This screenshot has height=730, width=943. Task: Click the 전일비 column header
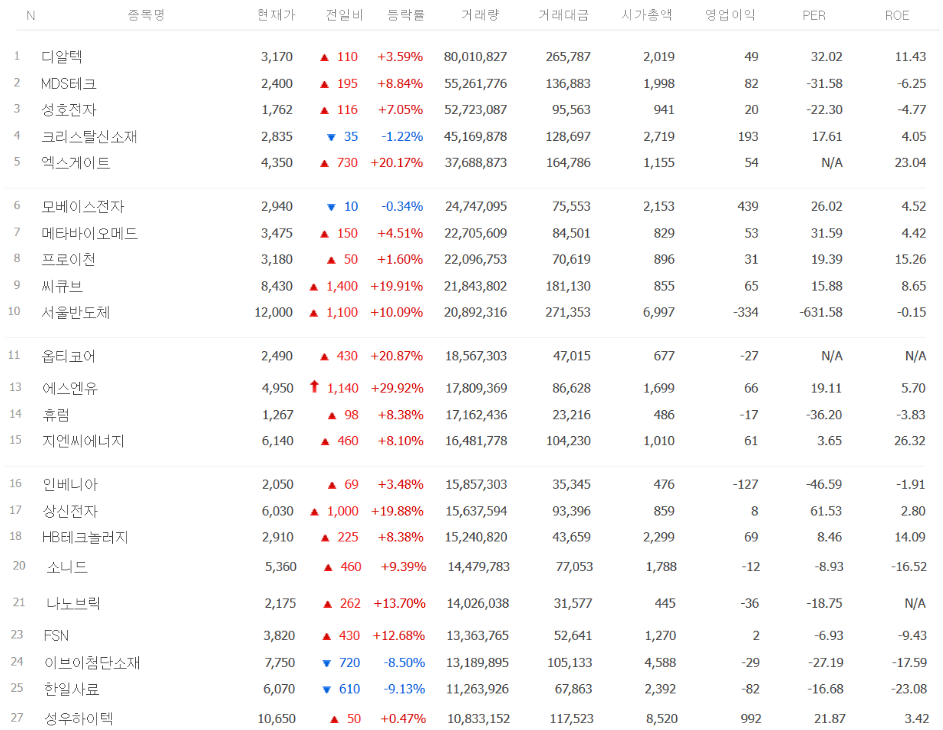(344, 15)
